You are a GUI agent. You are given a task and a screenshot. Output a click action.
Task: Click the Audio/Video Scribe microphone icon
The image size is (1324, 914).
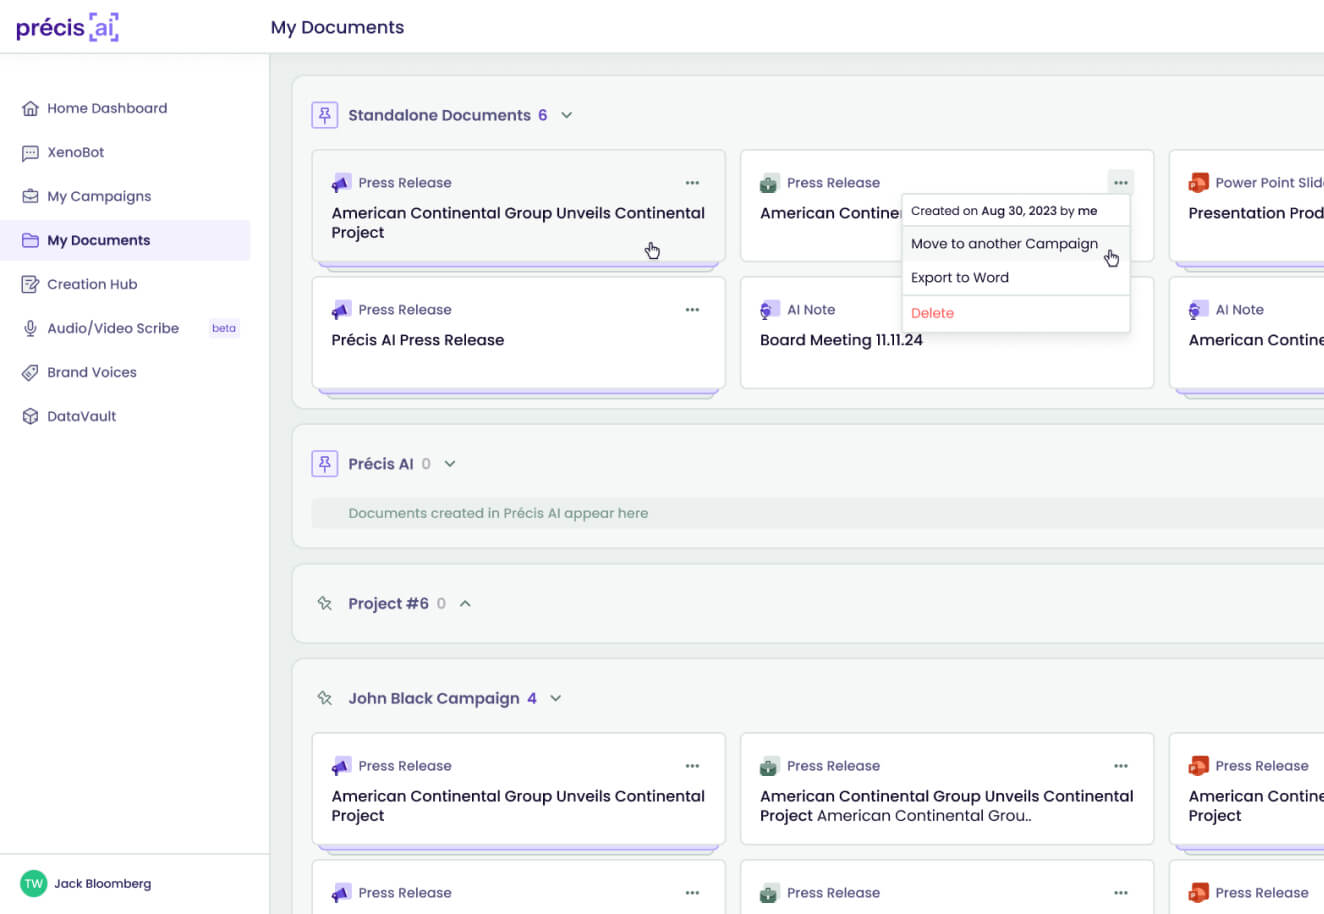click(30, 328)
